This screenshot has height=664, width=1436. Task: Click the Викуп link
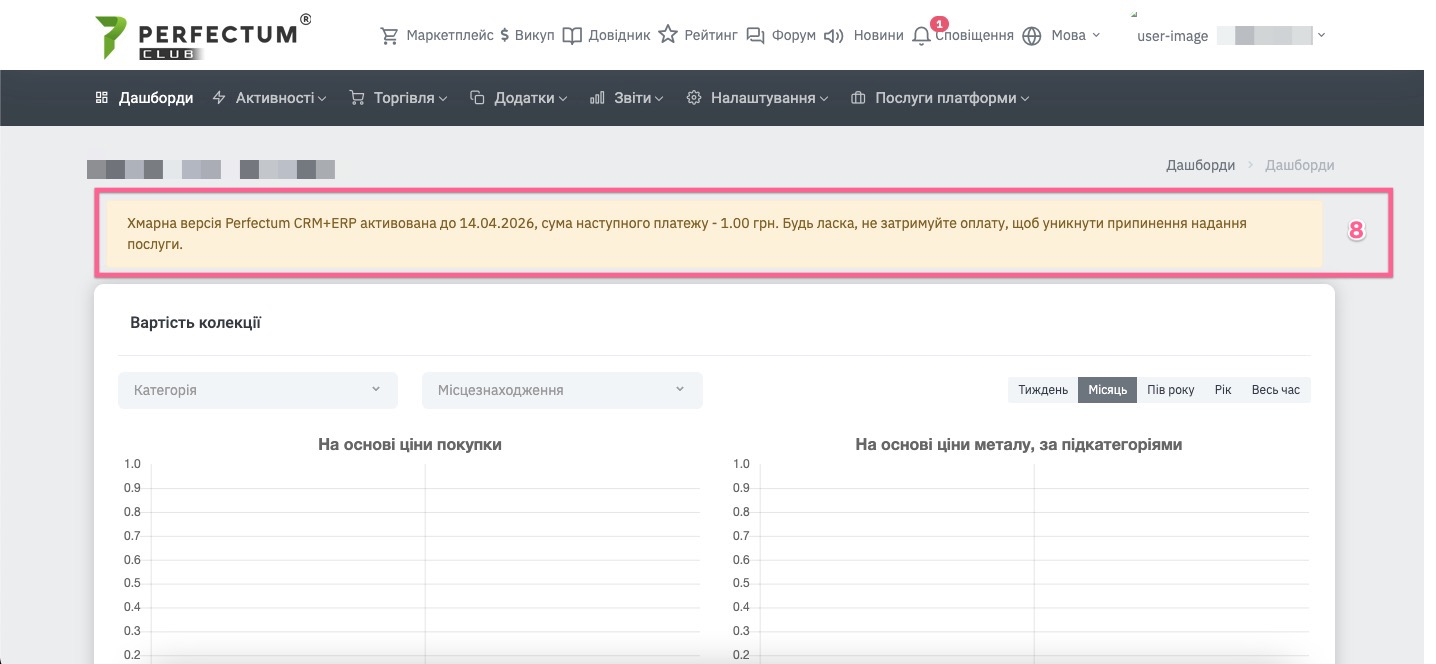click(527, 36)
